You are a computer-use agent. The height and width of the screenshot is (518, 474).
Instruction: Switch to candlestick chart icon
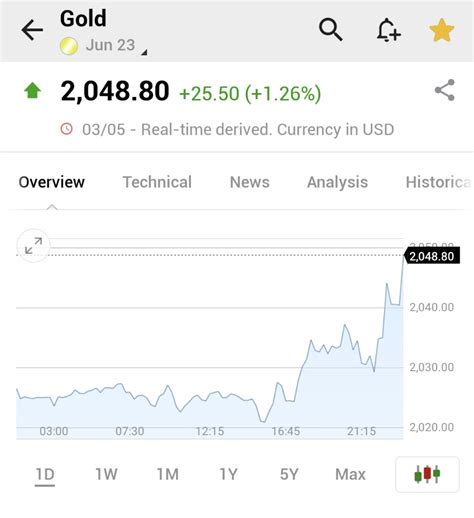click(427, 474)
